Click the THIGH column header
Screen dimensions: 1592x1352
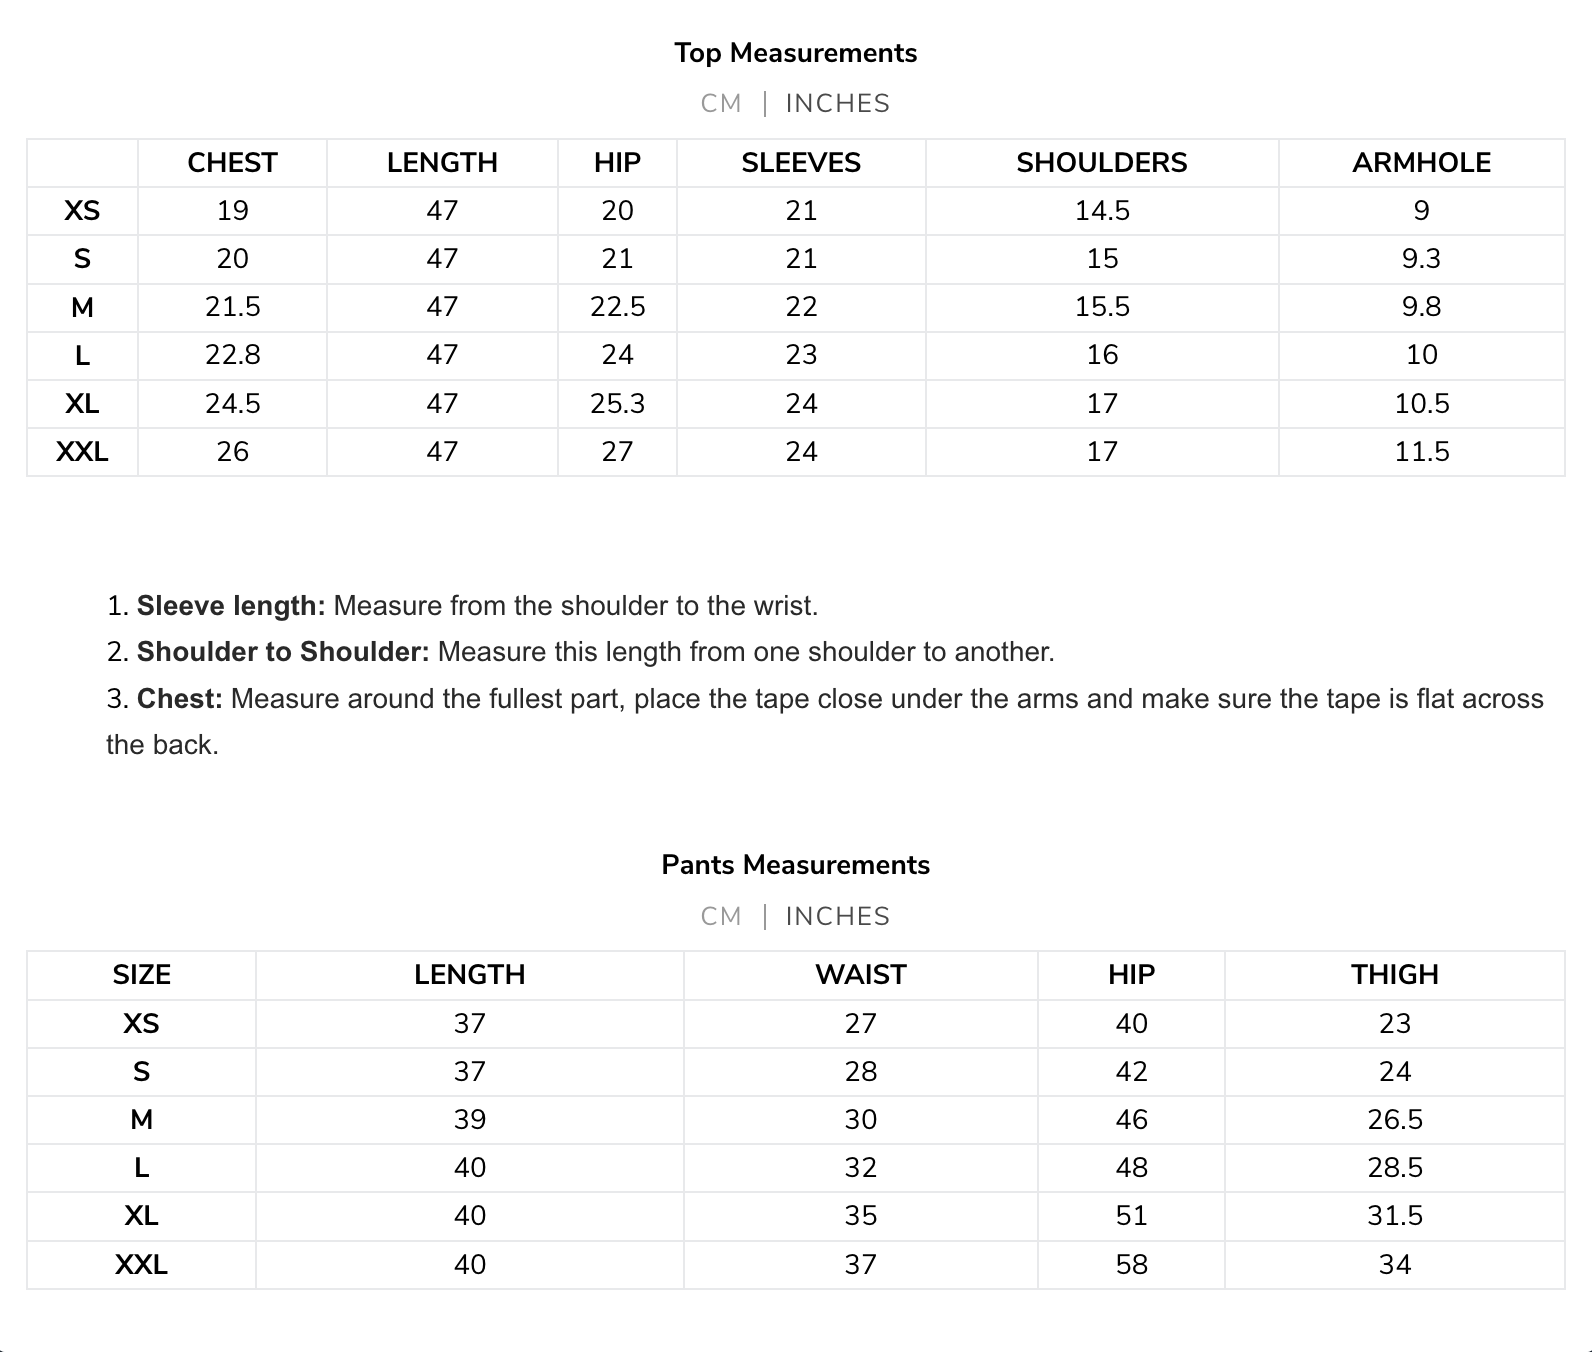(x=1394, y=974)
